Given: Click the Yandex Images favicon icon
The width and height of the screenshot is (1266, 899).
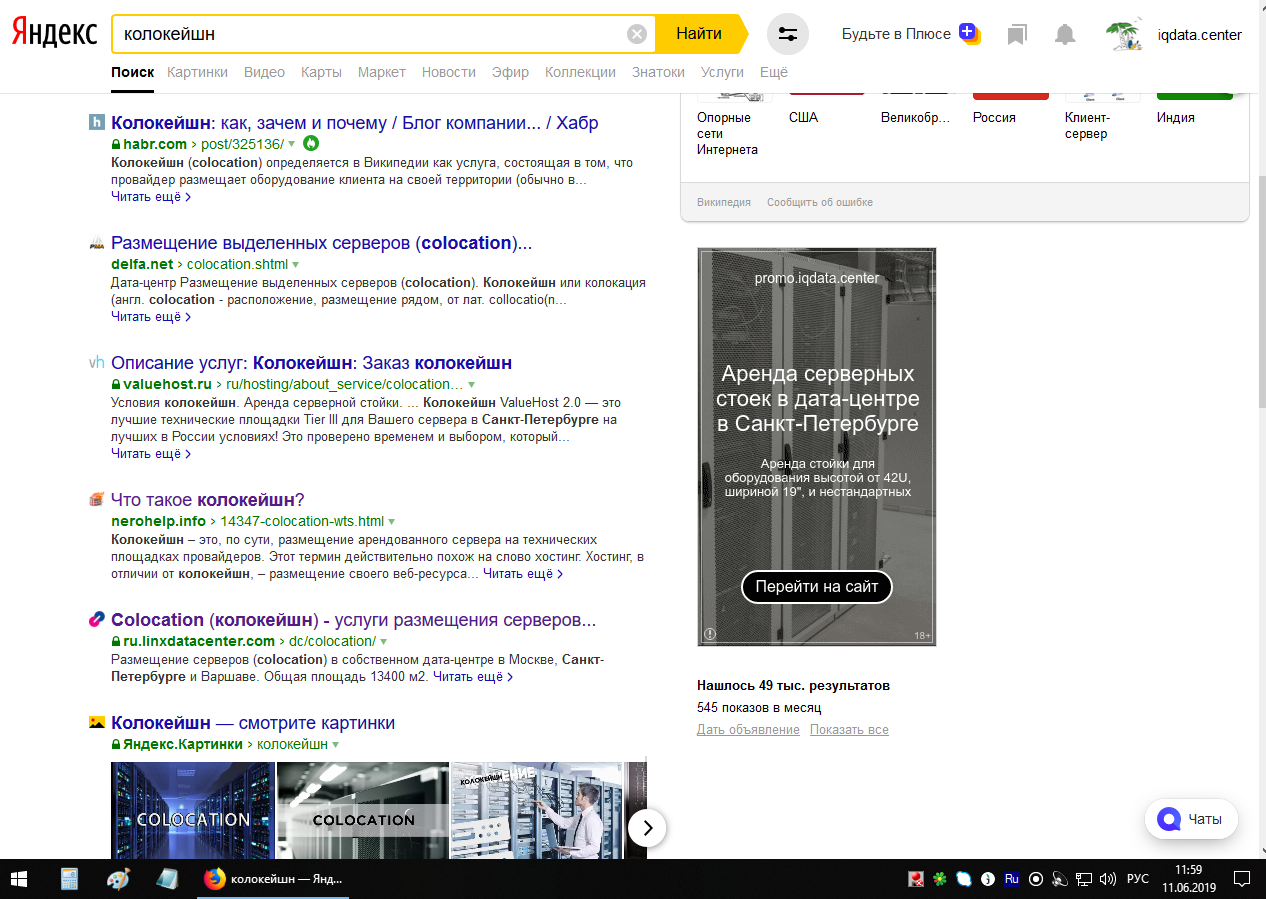Looking at the screenshot, I should (x=97, y=723).
